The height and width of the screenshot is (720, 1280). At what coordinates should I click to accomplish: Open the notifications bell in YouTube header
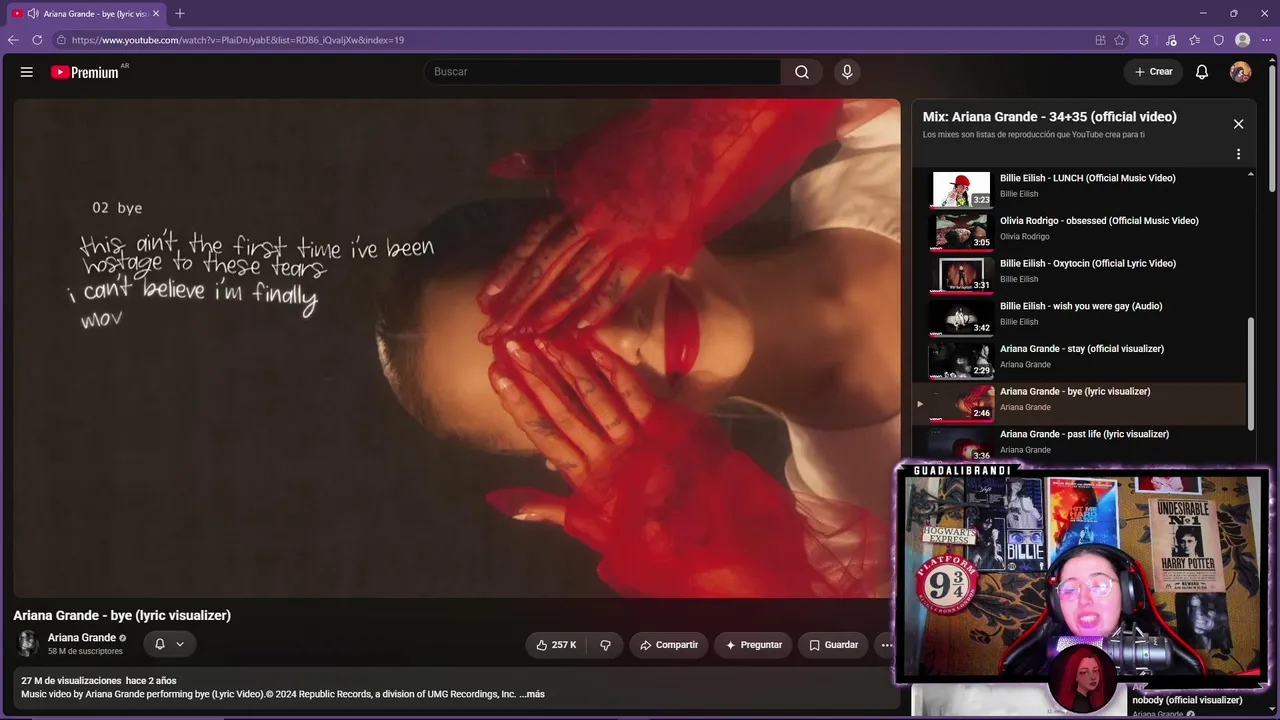(x=1202, y=72)
